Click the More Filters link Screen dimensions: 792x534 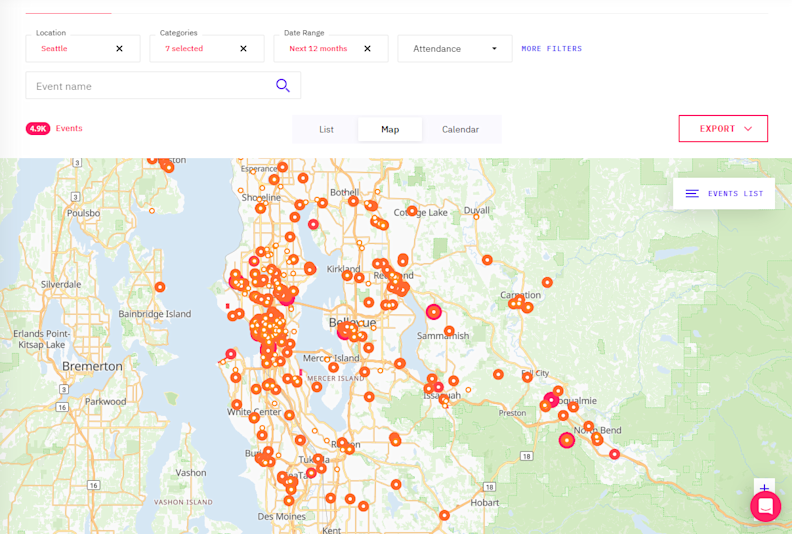coord(551,48)
